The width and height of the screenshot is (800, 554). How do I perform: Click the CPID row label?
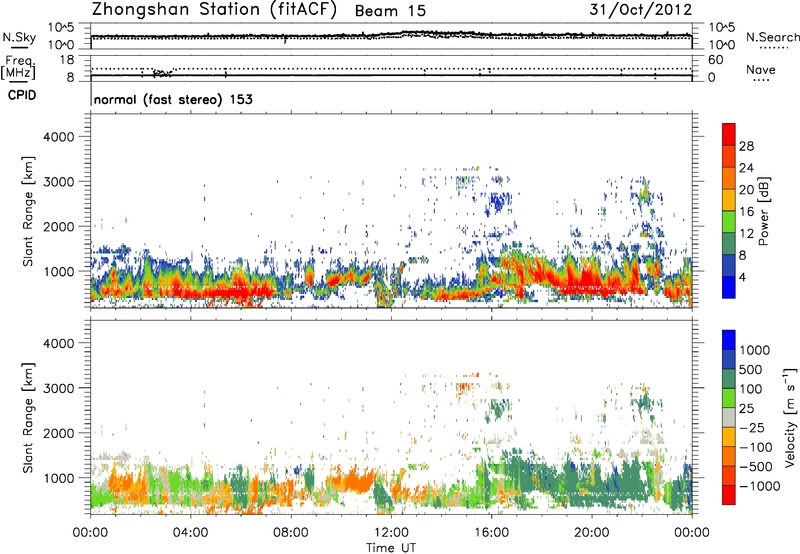(x=22, y=95)
